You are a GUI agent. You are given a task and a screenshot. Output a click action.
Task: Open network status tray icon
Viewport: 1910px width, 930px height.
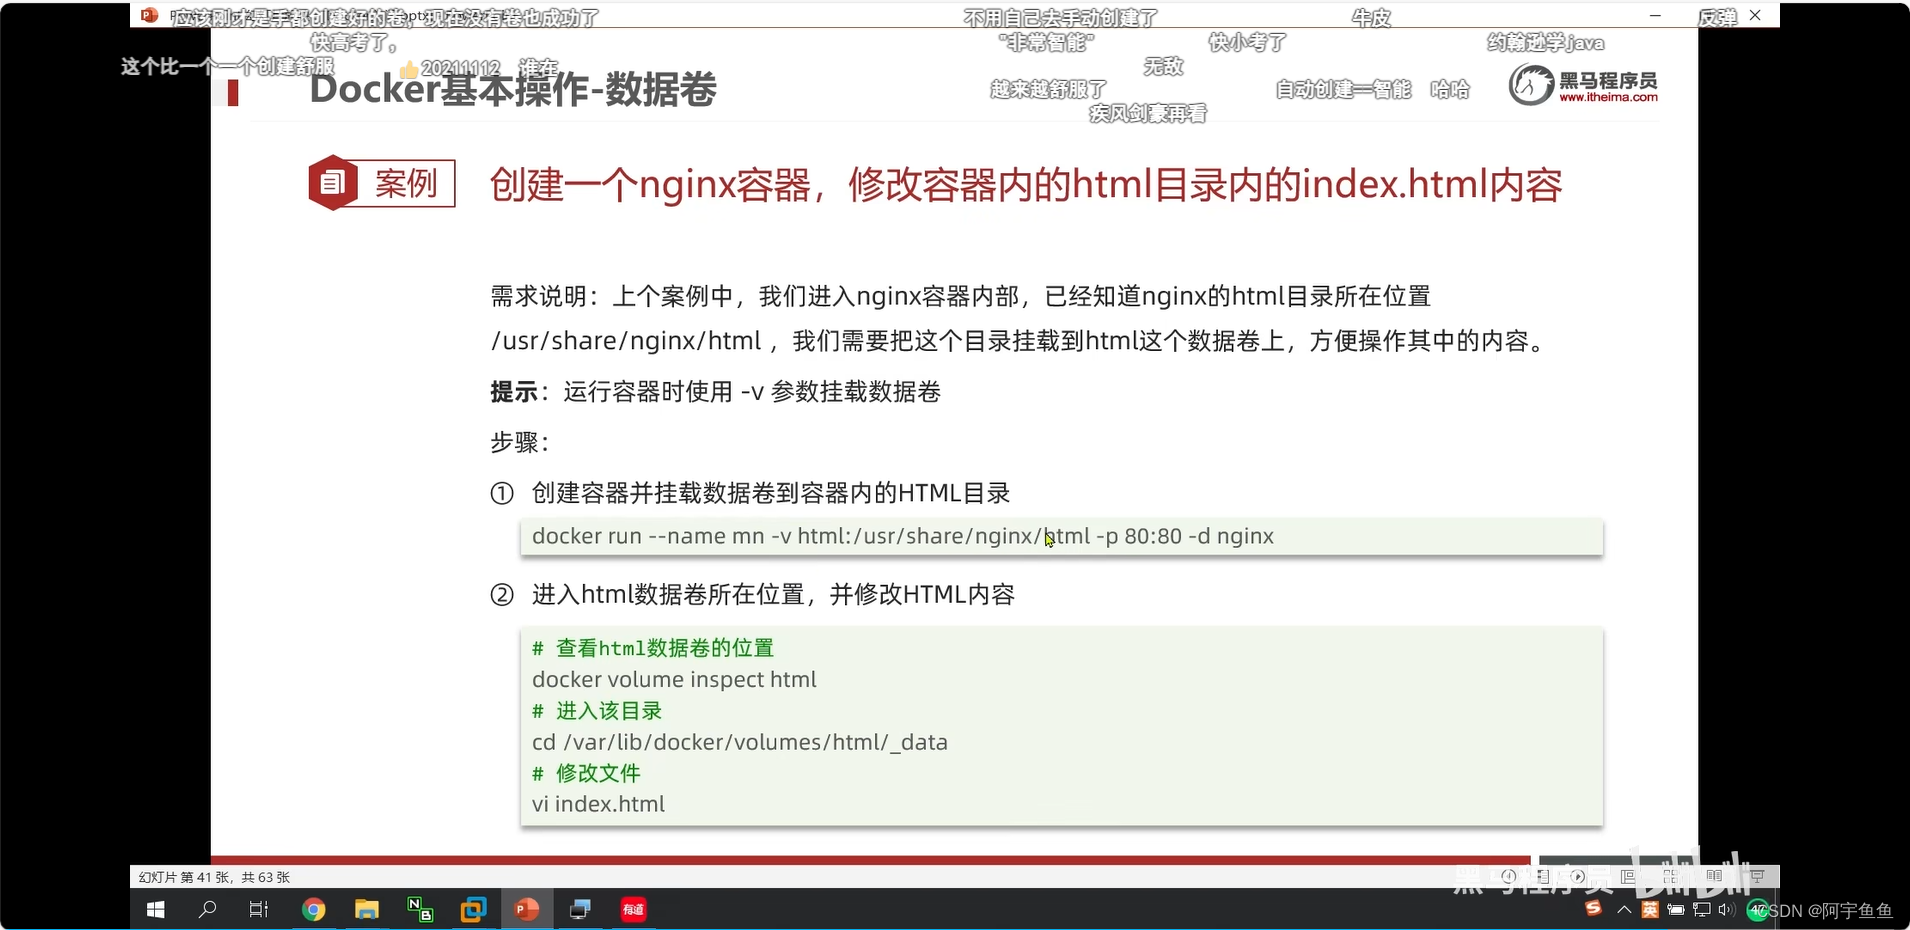(x=1702, y=910)
